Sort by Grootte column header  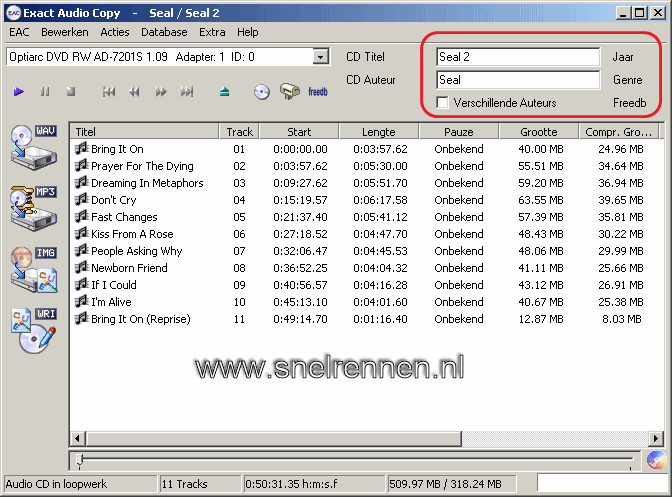point(539,132)
